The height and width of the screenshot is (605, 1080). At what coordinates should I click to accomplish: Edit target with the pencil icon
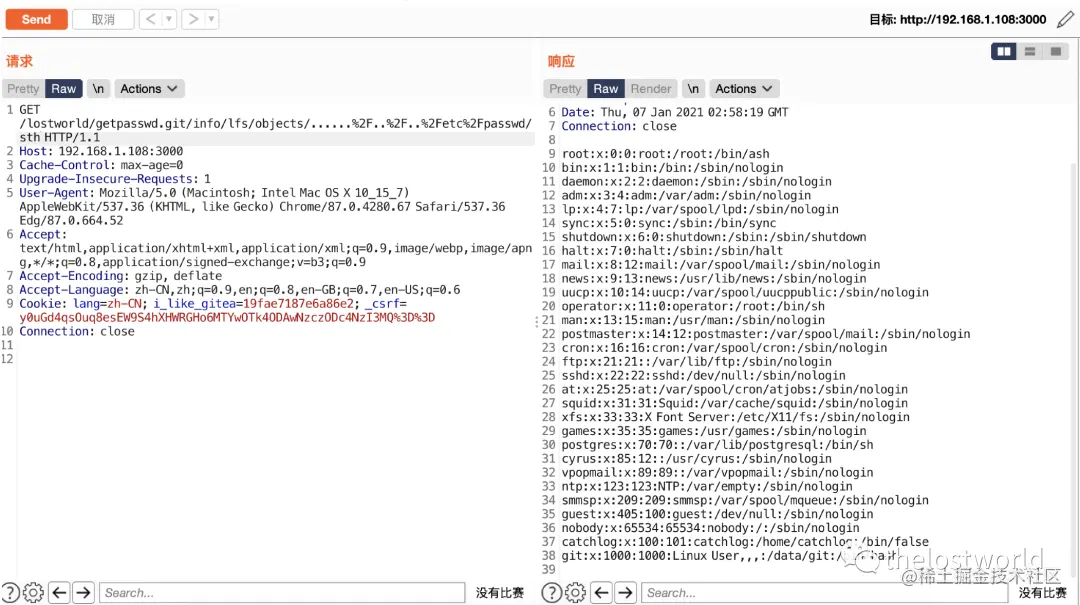click(1065, 19)
